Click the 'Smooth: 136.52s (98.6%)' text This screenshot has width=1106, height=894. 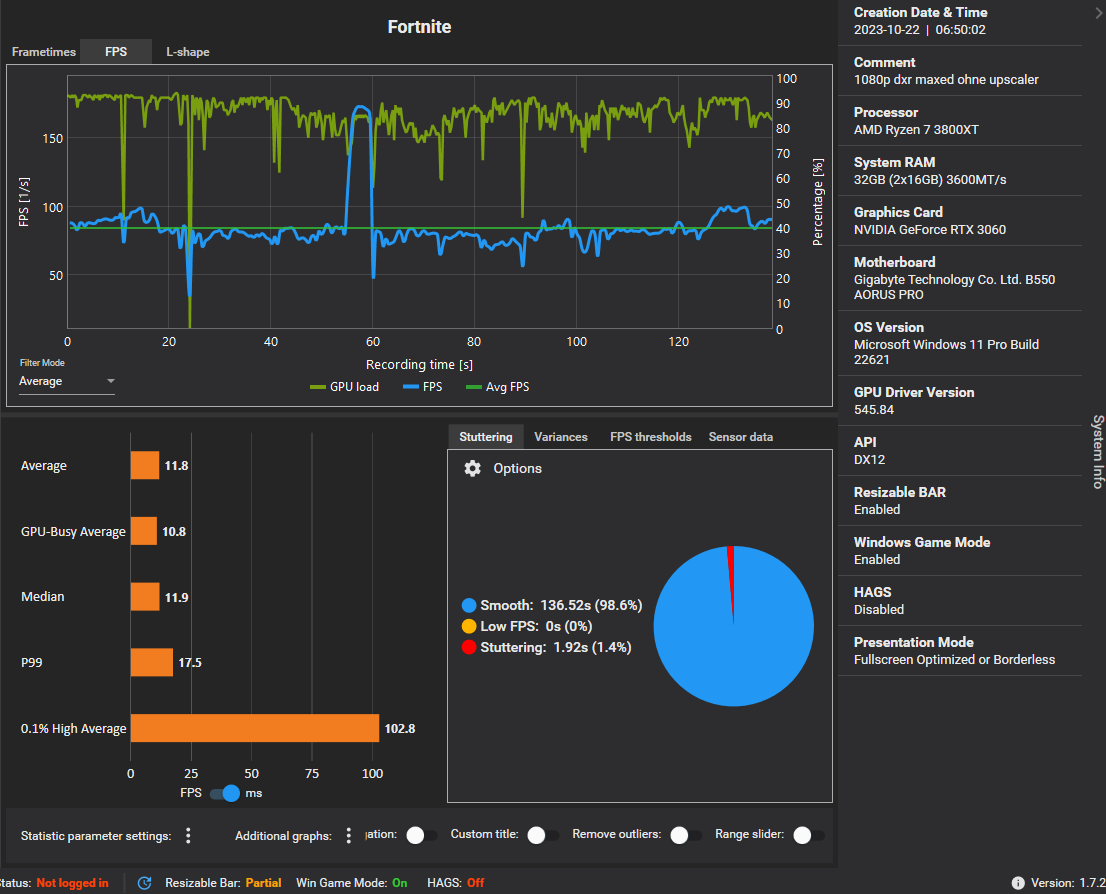[x=561, y=605]
